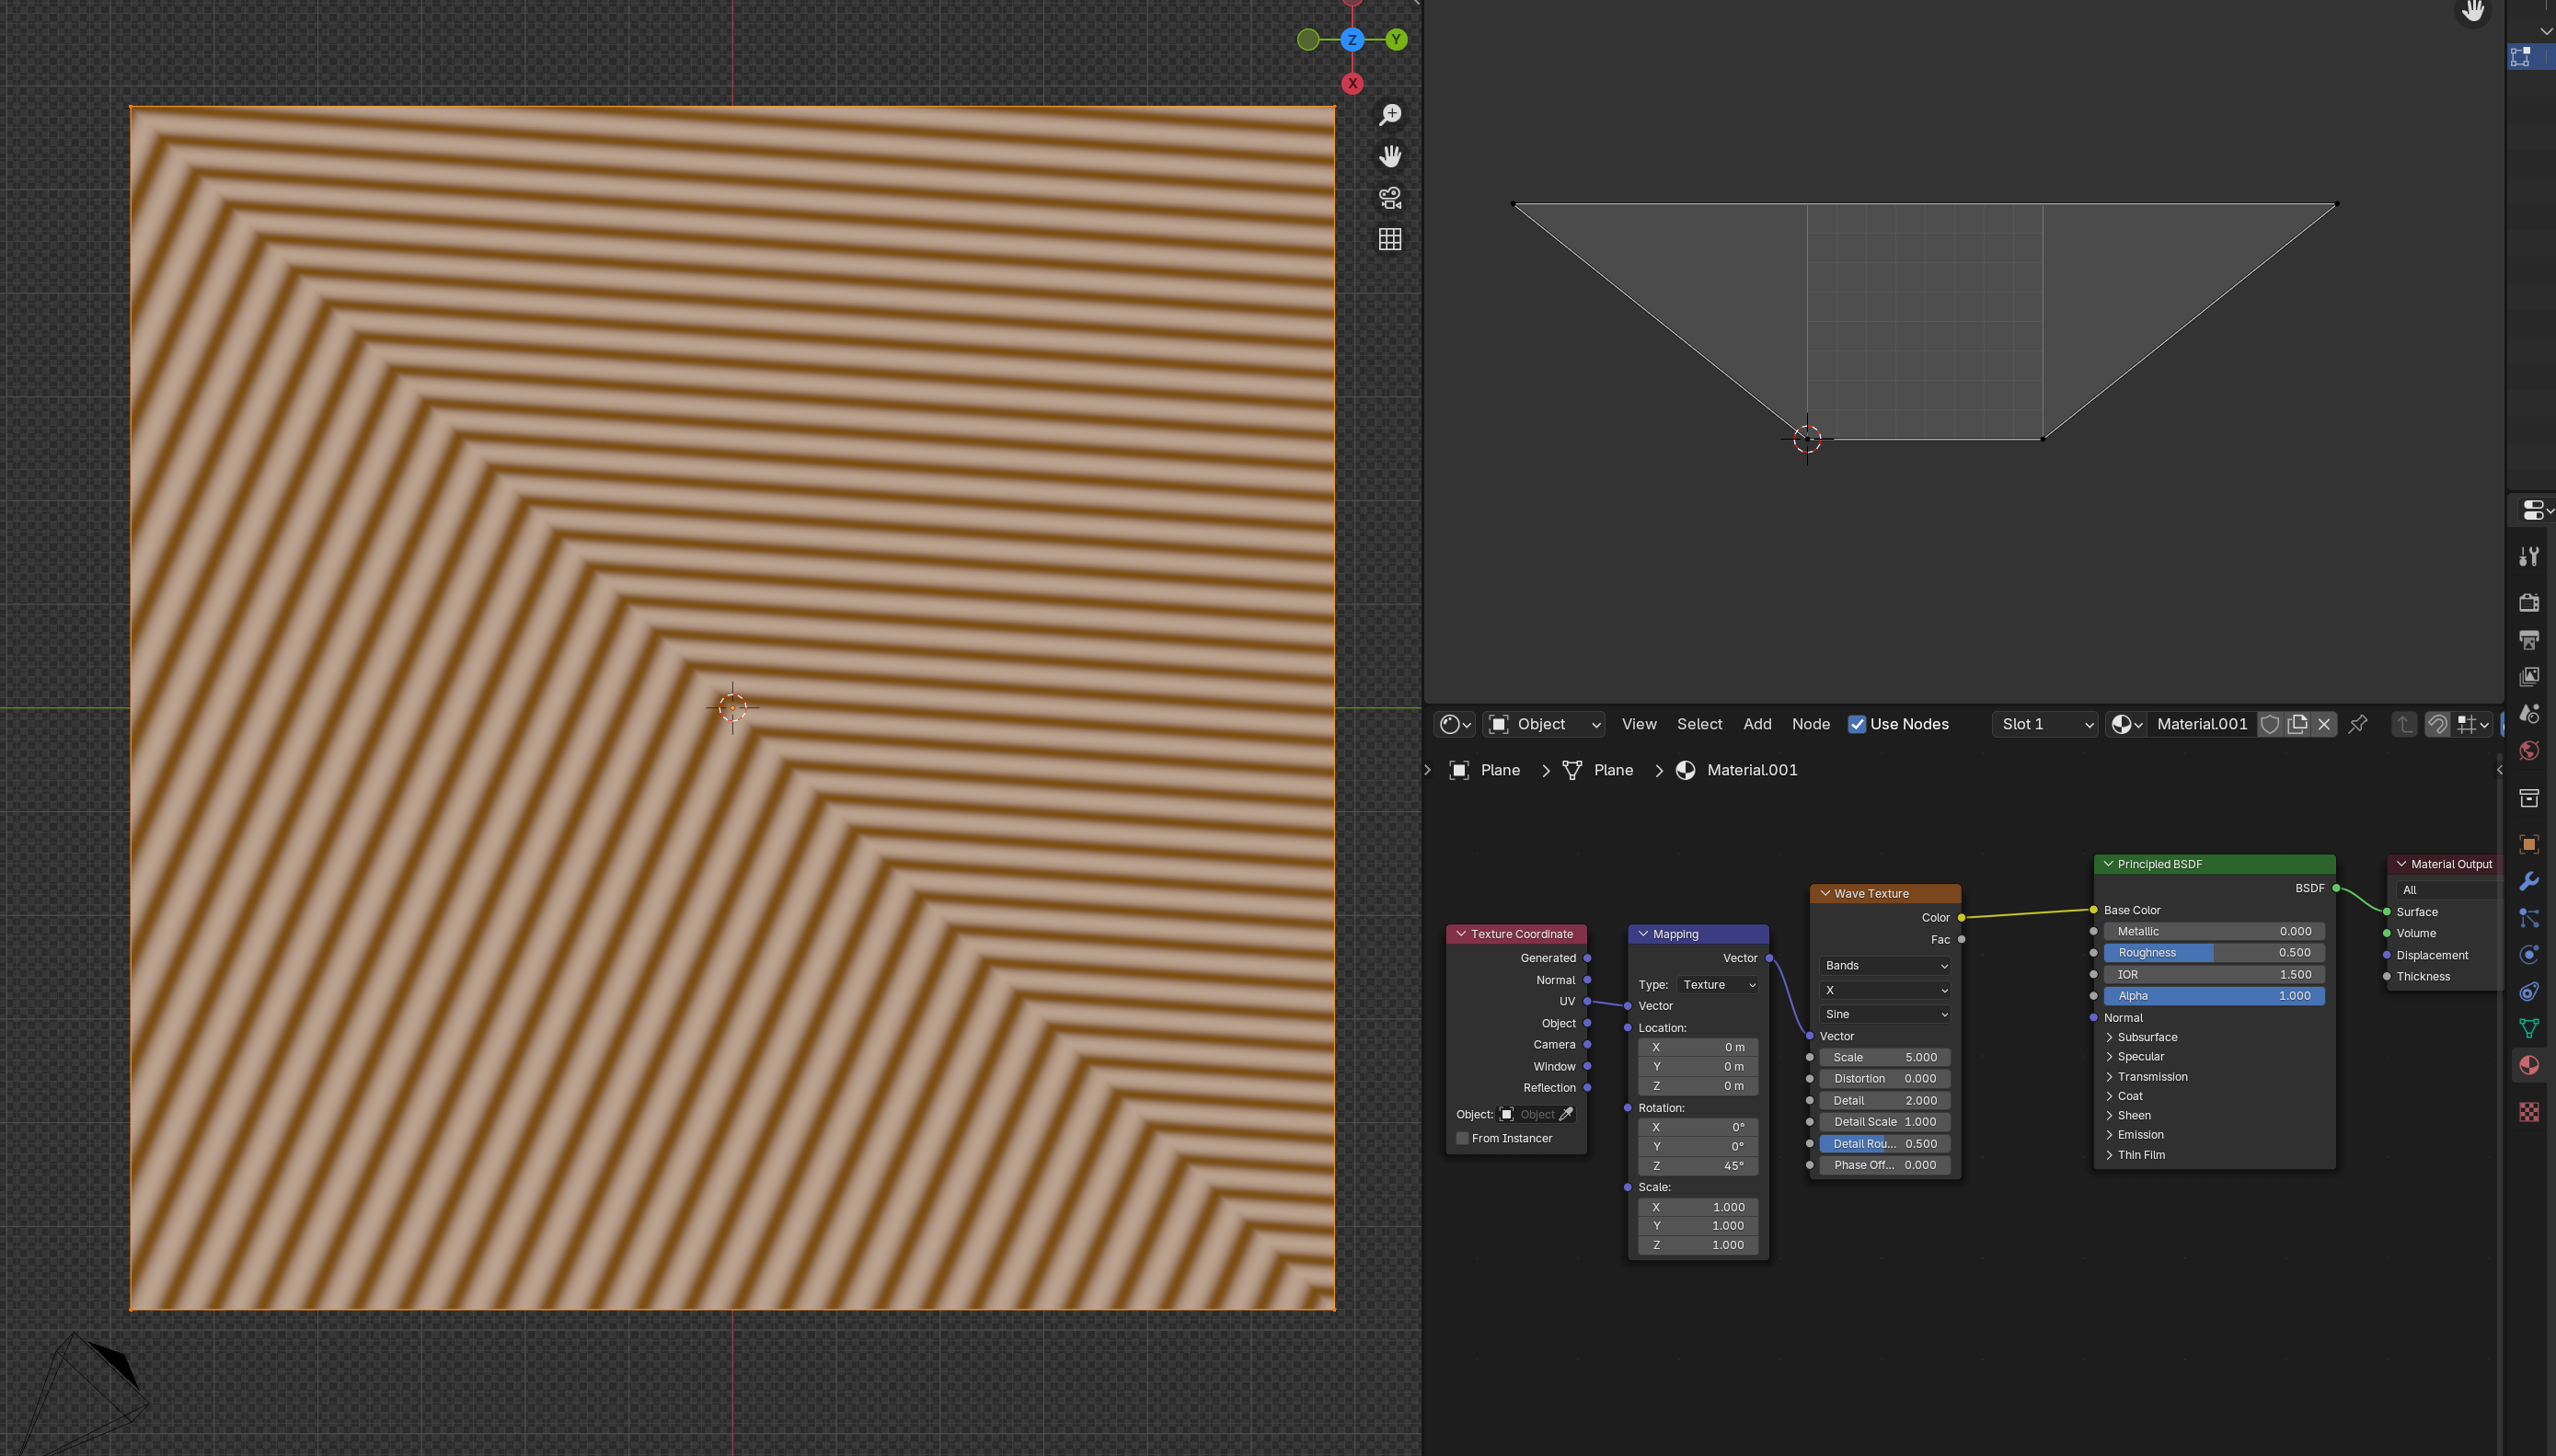Screen dimensions: 2556x1456
Task: Enable From Instancer checkbox
Action: pos(1463,1138)
